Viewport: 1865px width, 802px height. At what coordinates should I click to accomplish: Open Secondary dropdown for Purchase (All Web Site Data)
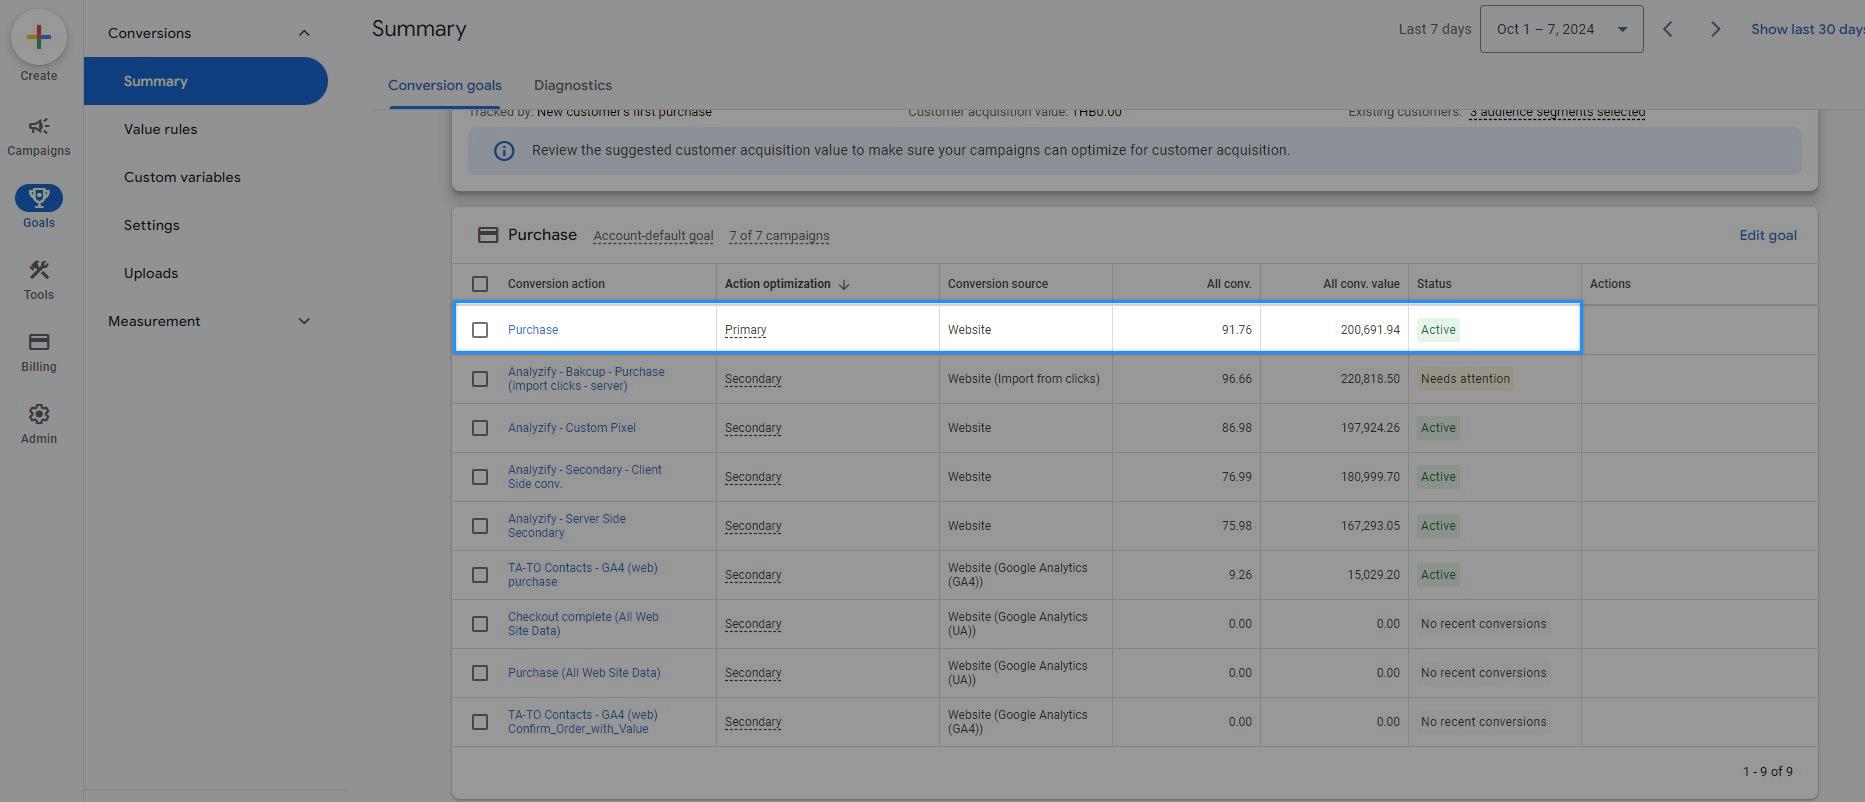(753, 673)
